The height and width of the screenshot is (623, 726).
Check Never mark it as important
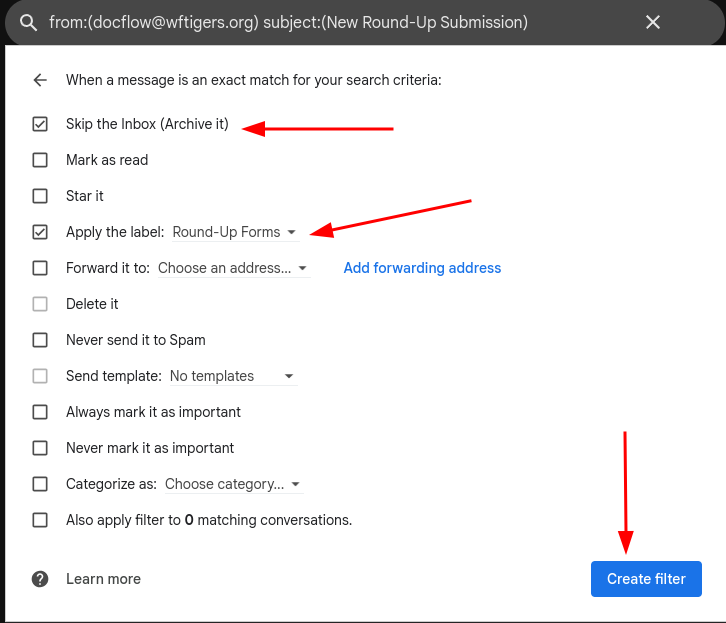pyautogui.click(x=40, y=448)
